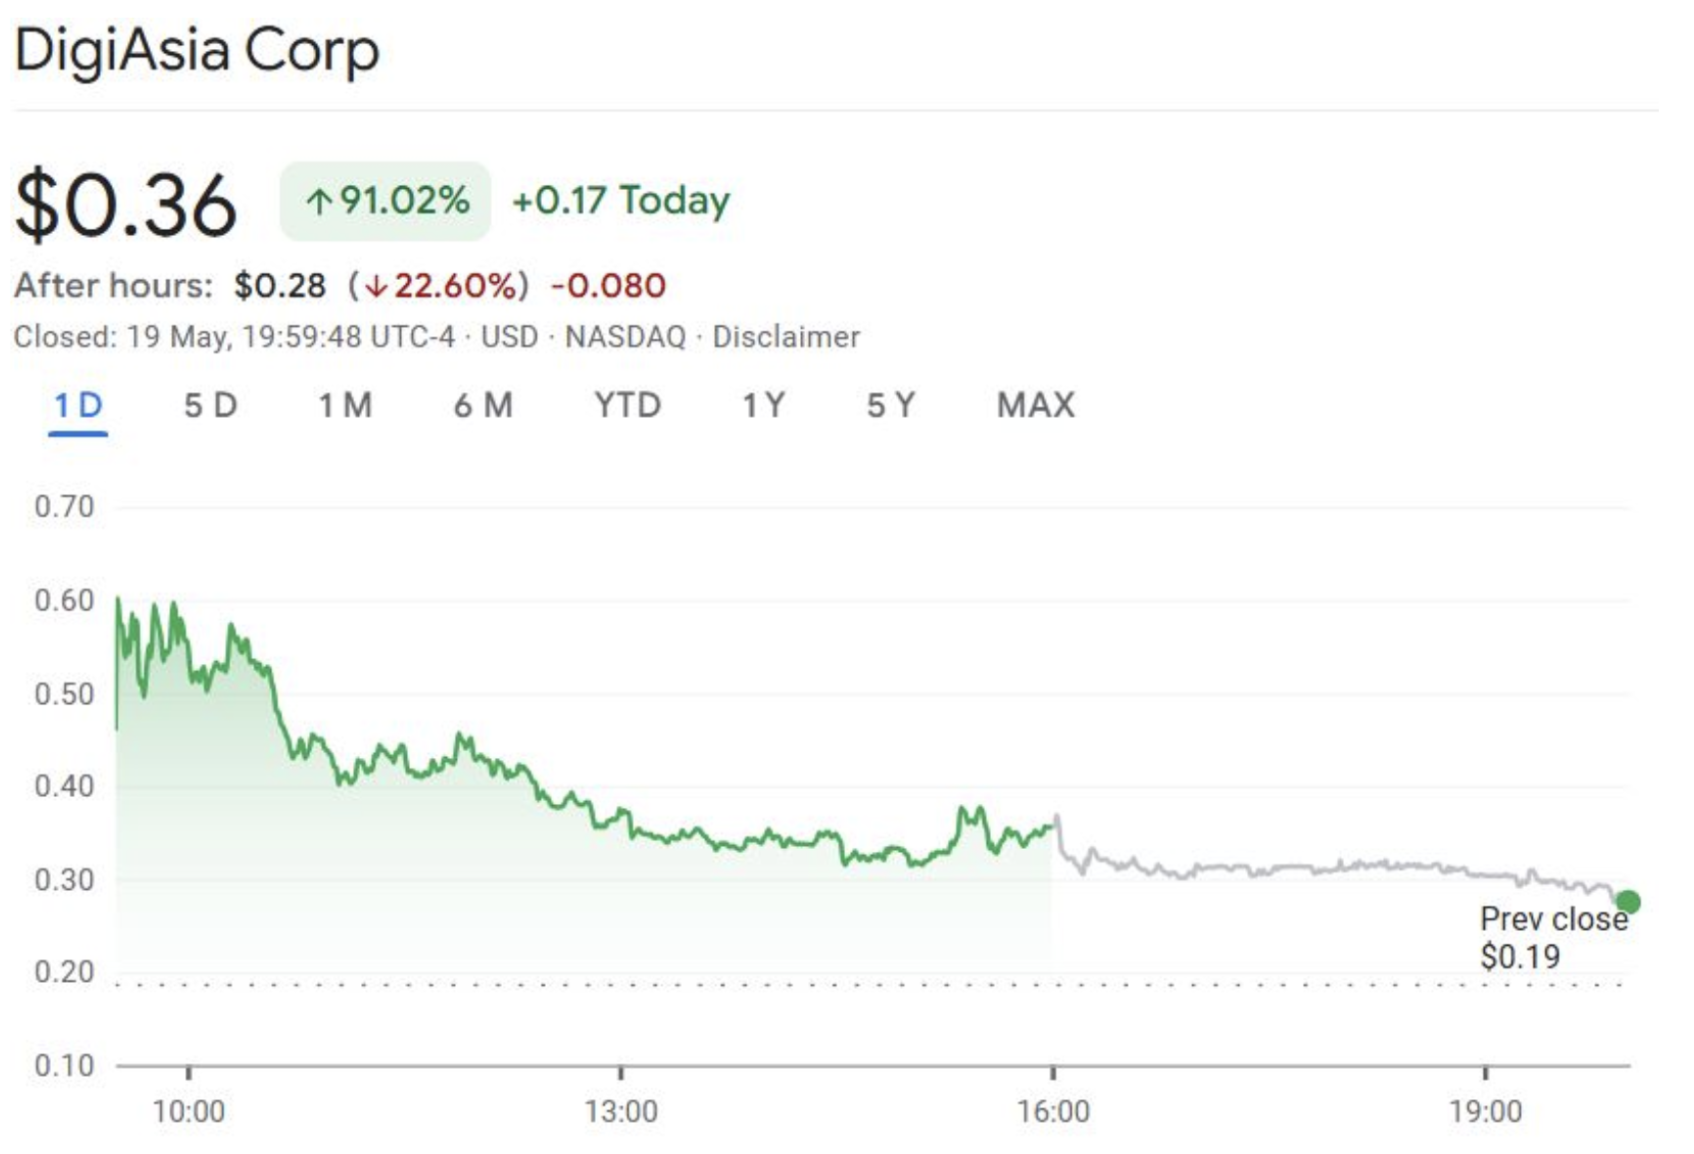Image resolution: width=1694 pixels, height=1154 pixels.
Task: Select the MAX range tab
Action: 1036,406
